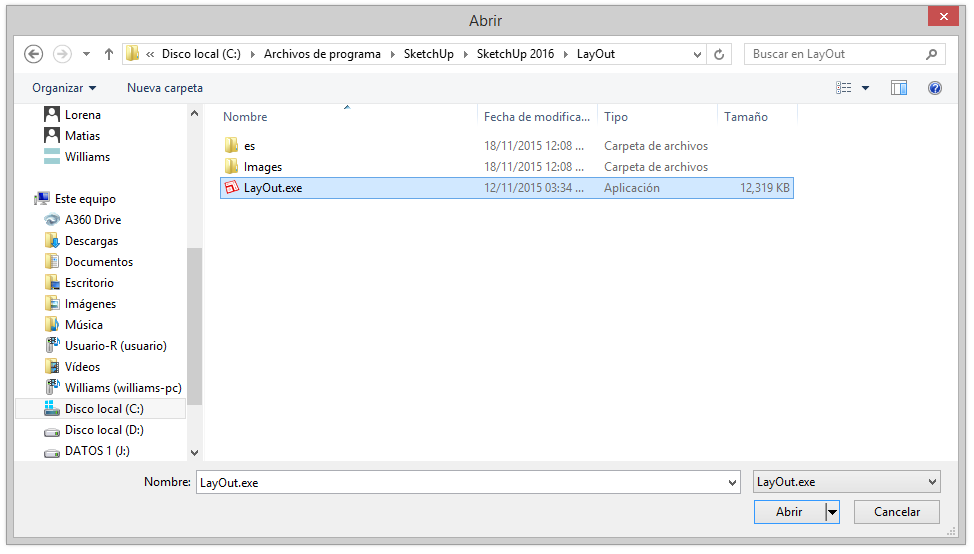Change view with the view icon

844,88
